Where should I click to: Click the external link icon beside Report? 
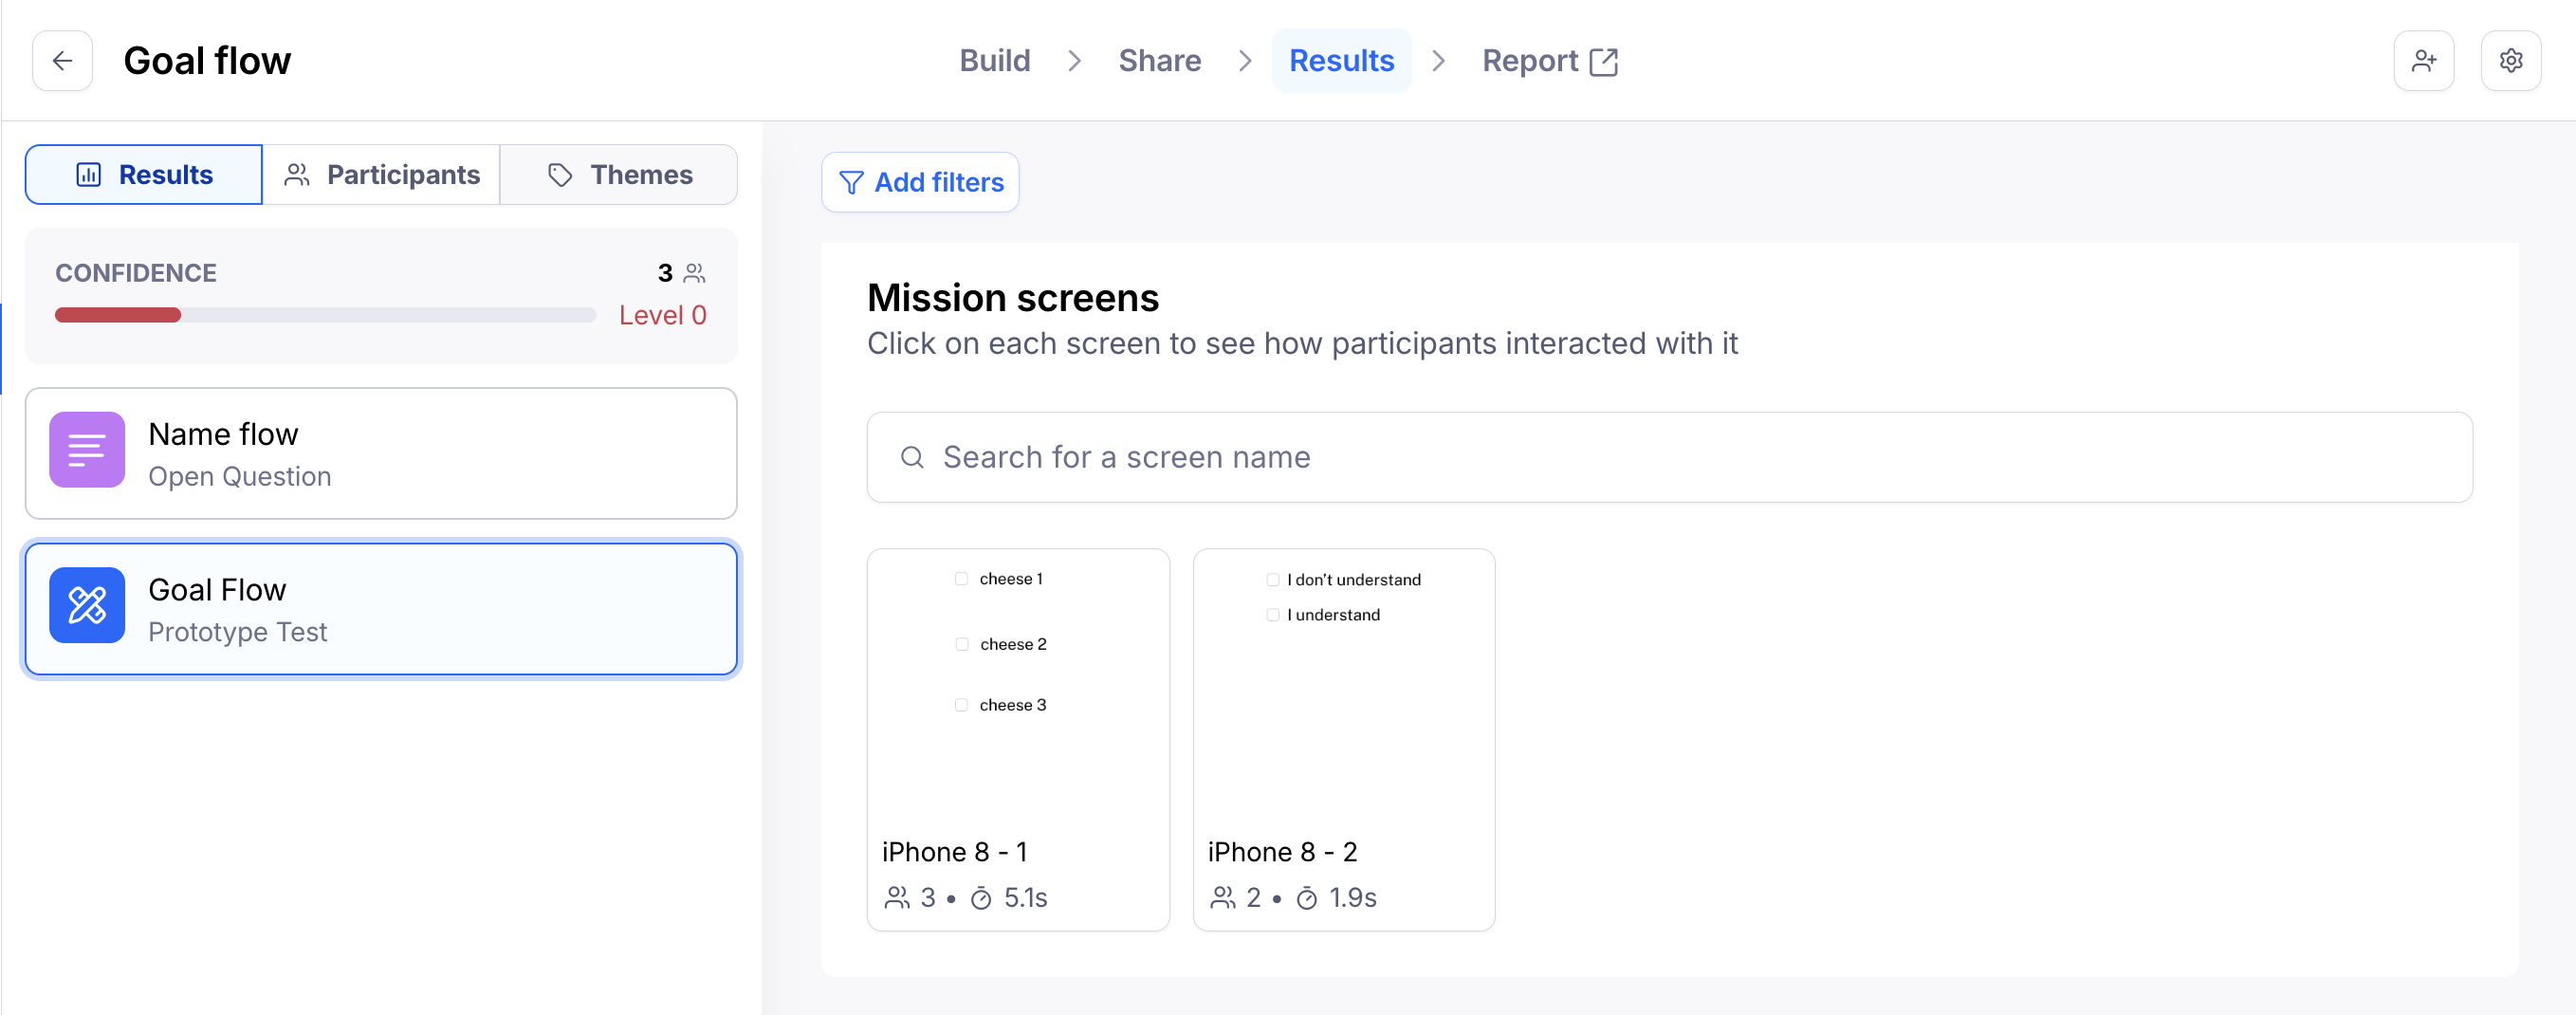coord(1603,62)
